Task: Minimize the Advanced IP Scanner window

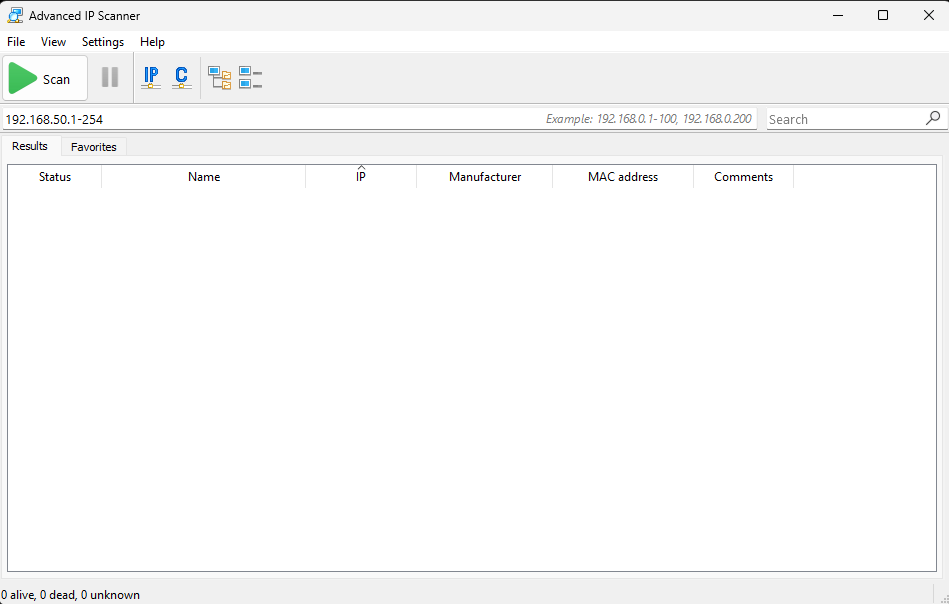Action: [x=838, y=16]
